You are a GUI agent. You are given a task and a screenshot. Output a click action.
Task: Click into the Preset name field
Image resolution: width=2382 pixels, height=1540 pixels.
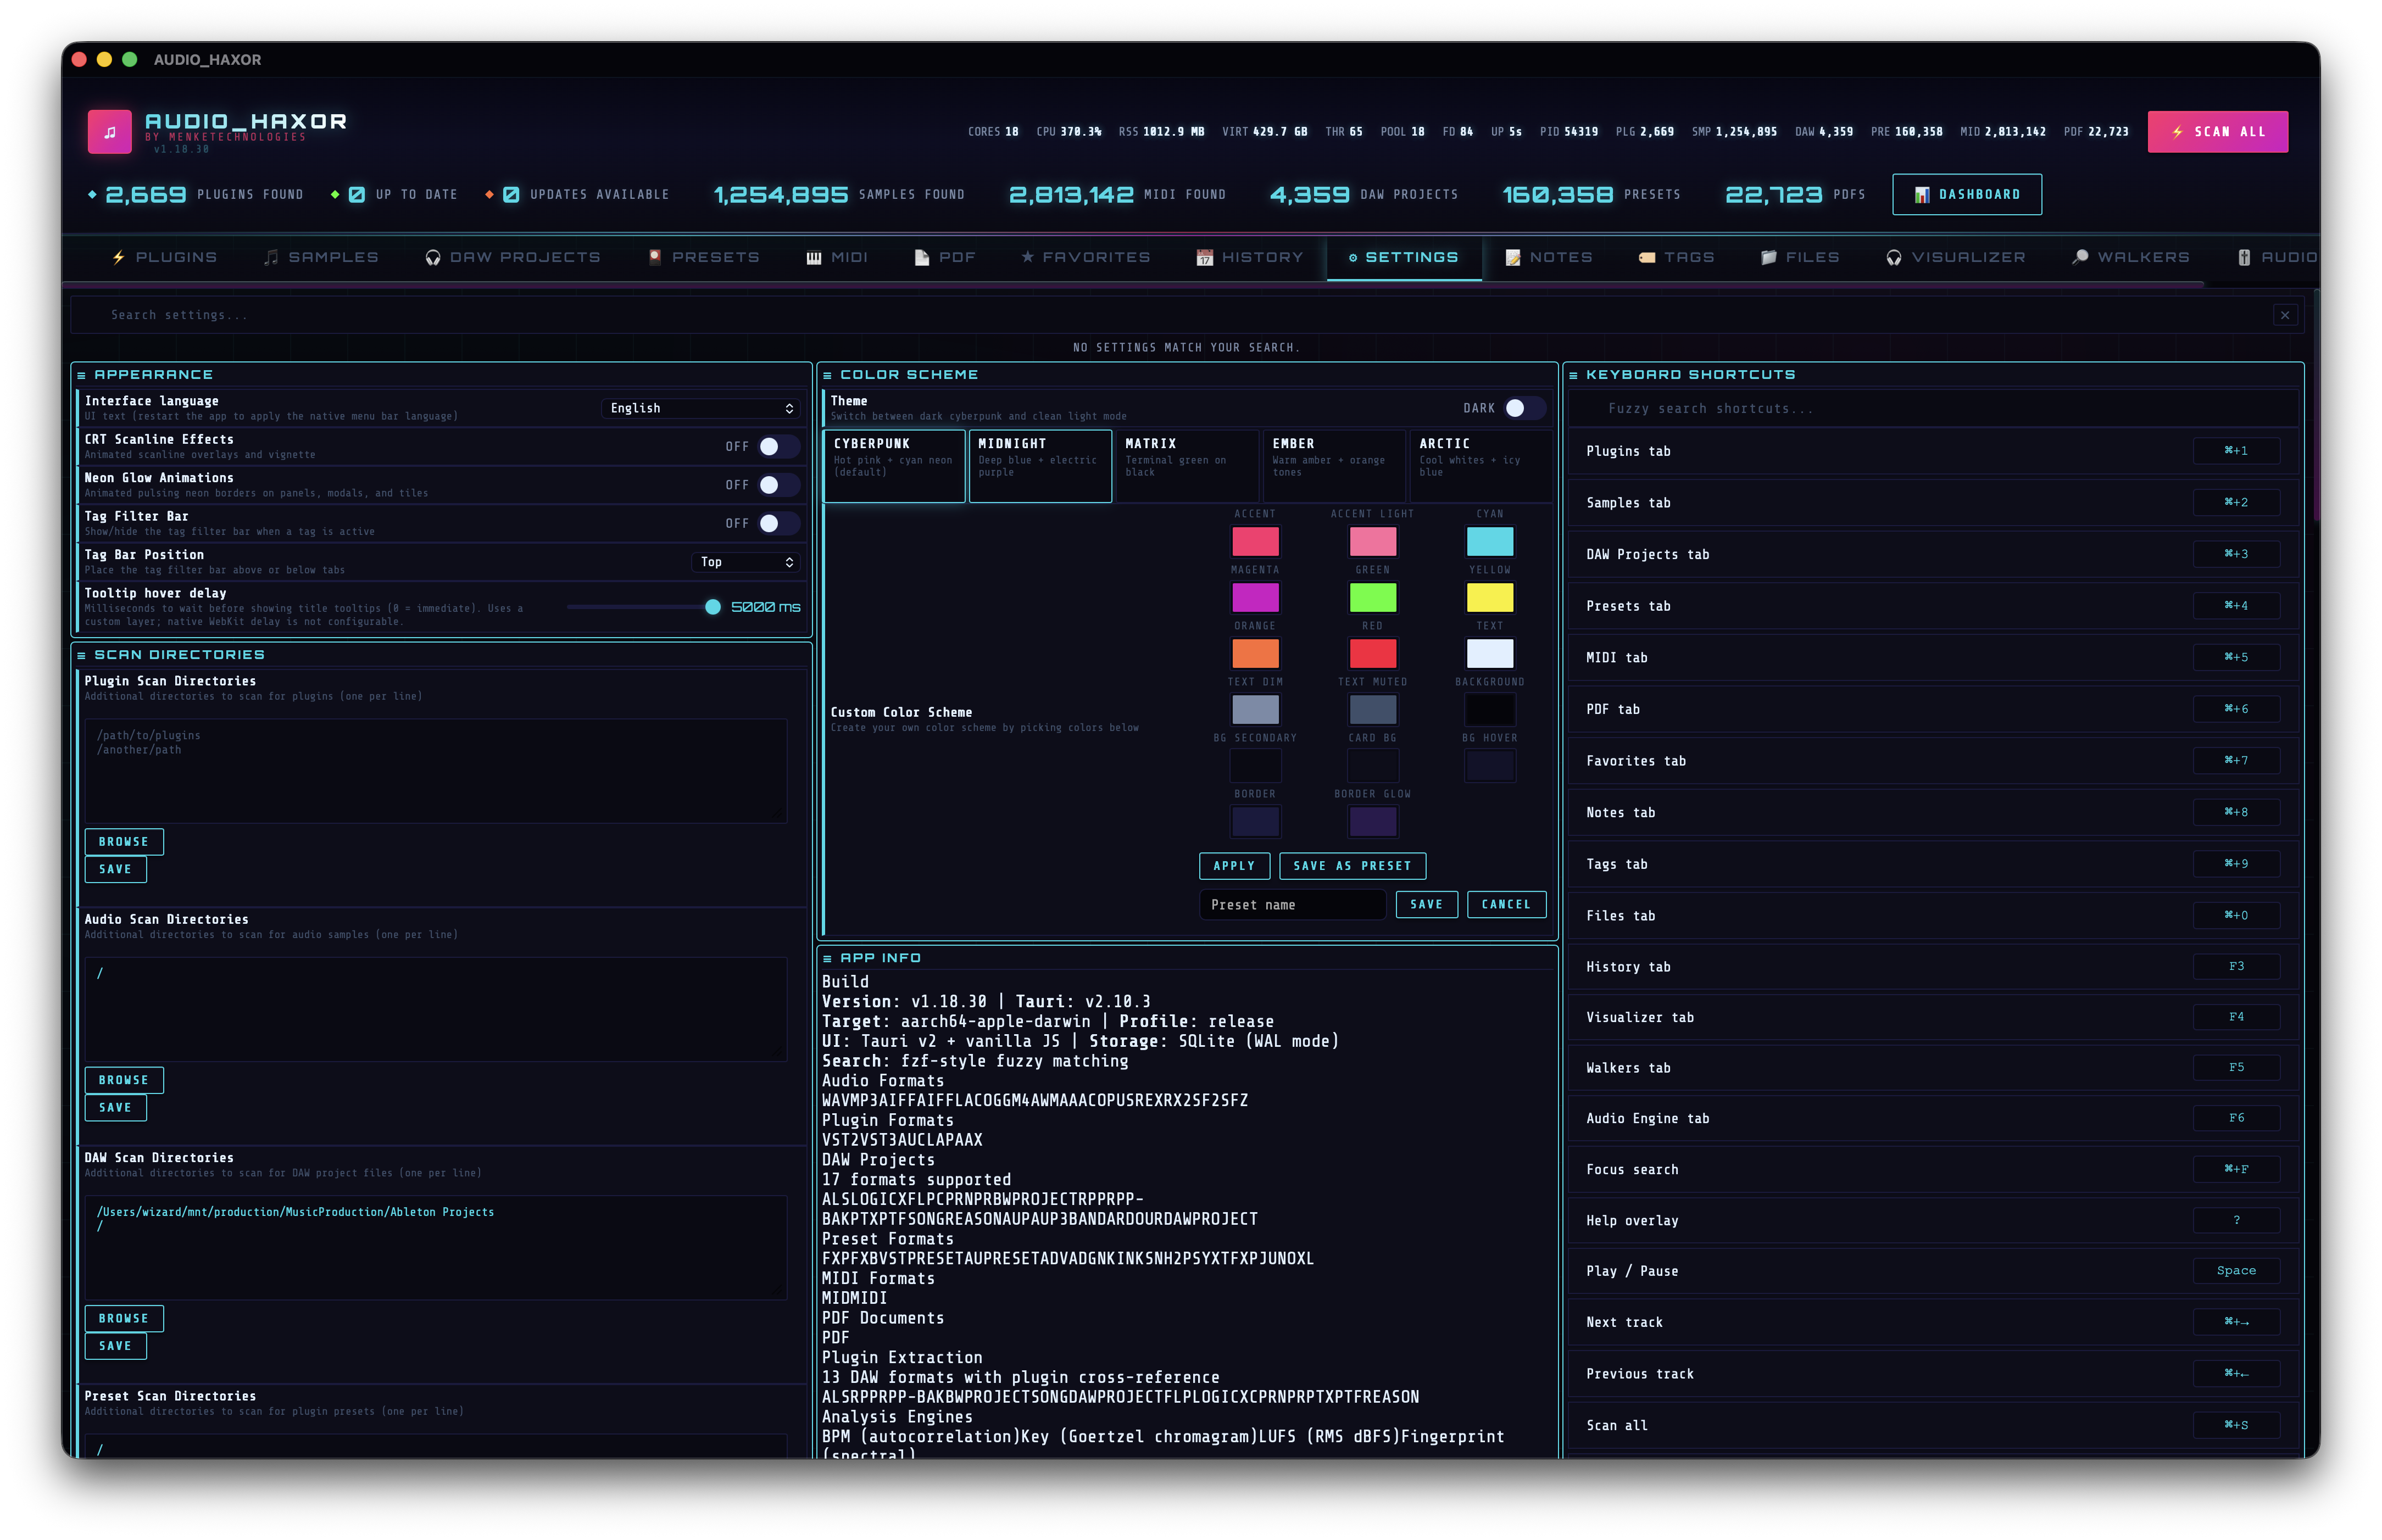1292,905
